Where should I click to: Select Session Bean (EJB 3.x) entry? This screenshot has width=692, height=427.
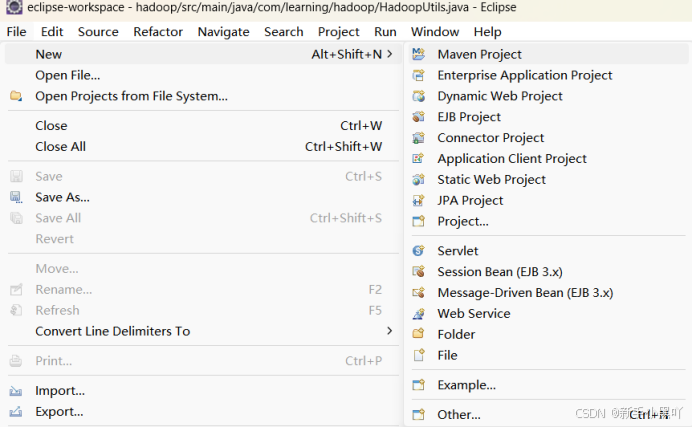548,271
